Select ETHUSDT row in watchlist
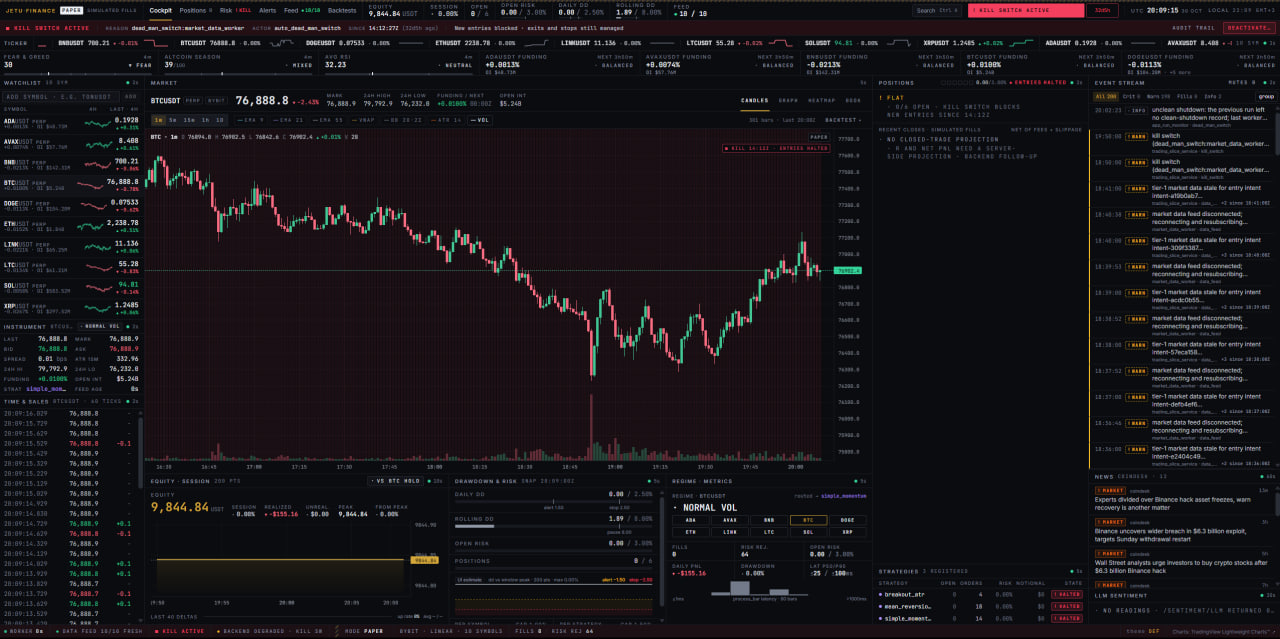The height and width of the screenshot is (639, 1280). click(x=70, y=227)
